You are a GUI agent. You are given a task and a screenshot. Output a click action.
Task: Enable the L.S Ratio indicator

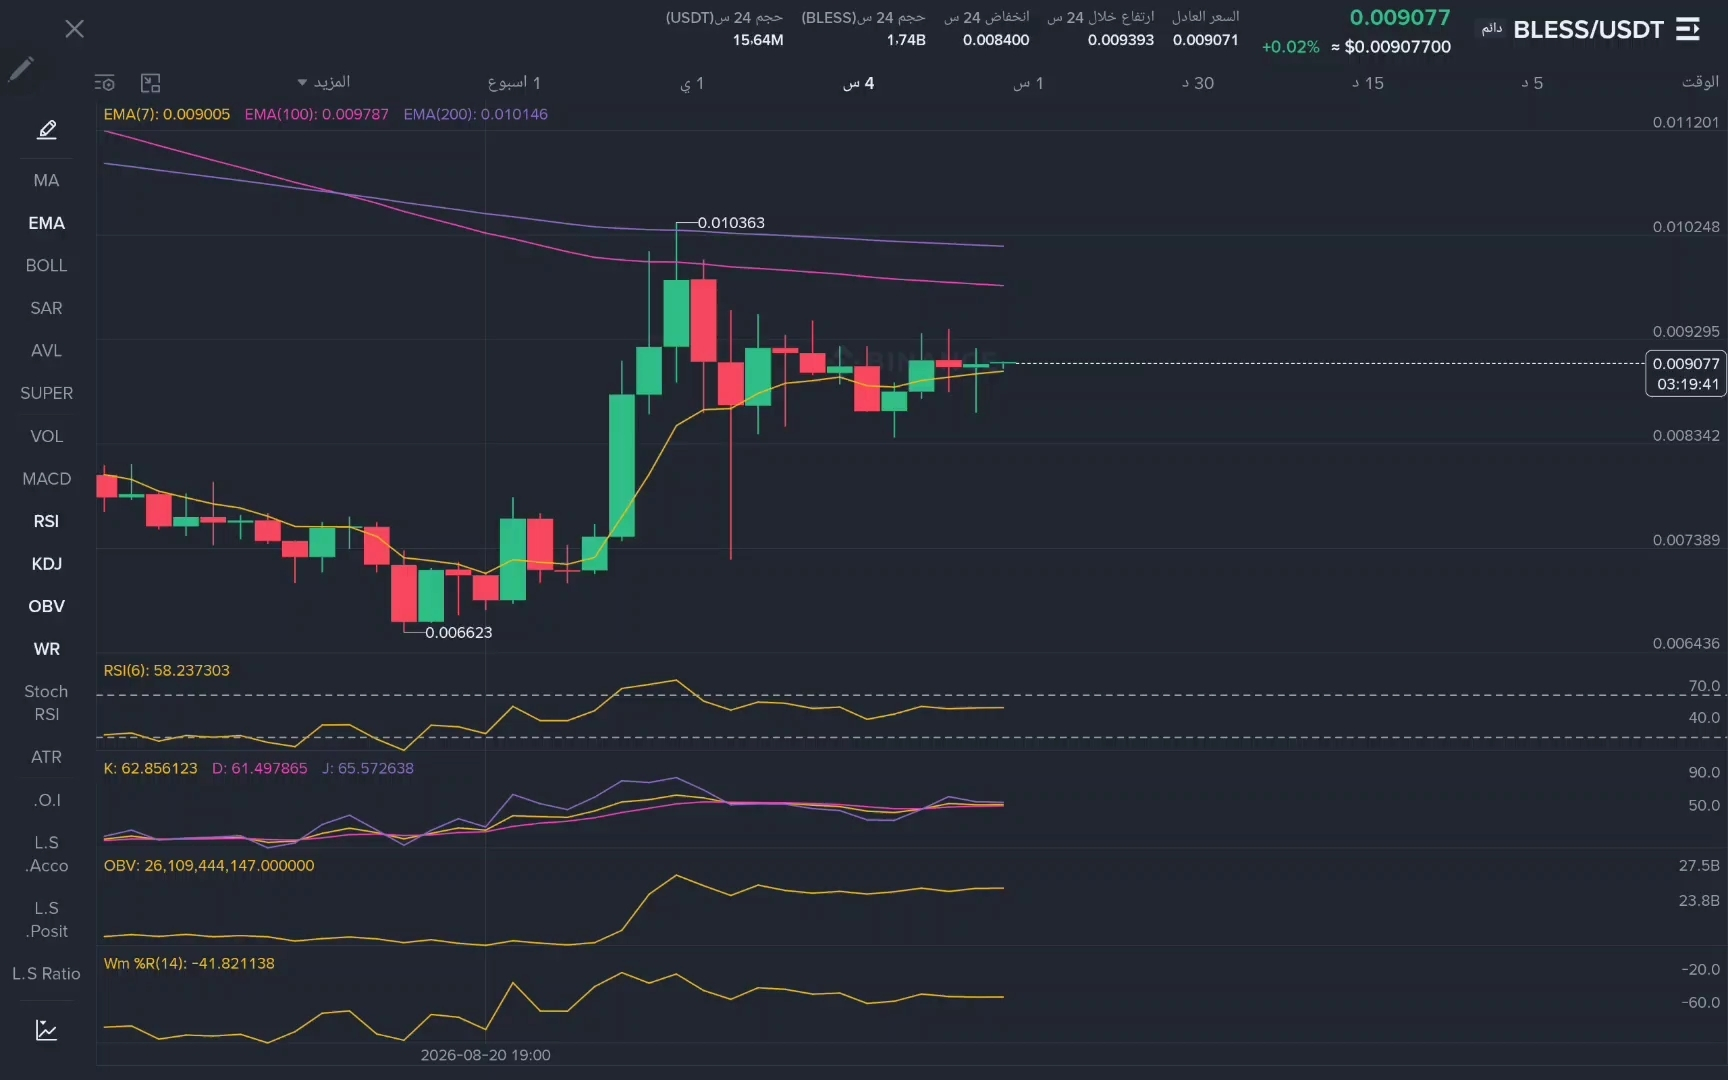[x=46, y=974]
